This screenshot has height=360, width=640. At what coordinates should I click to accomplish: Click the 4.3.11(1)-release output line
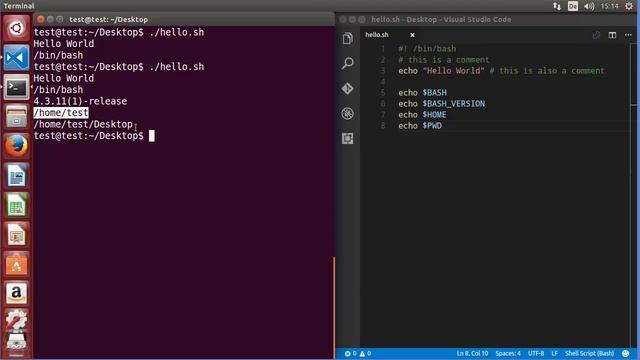pos(80,101)
